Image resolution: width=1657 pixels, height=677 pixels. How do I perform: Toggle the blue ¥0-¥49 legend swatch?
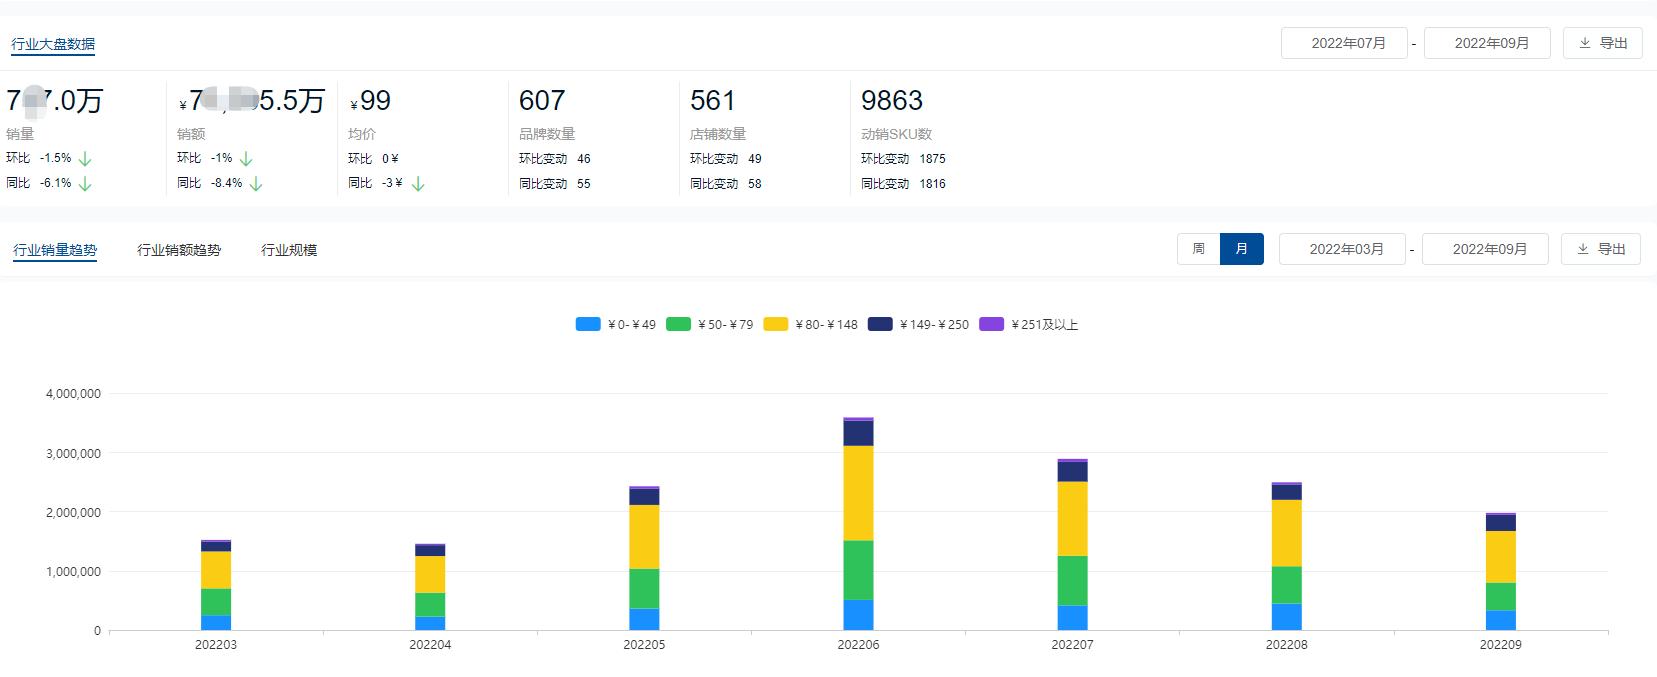[588, 324]
